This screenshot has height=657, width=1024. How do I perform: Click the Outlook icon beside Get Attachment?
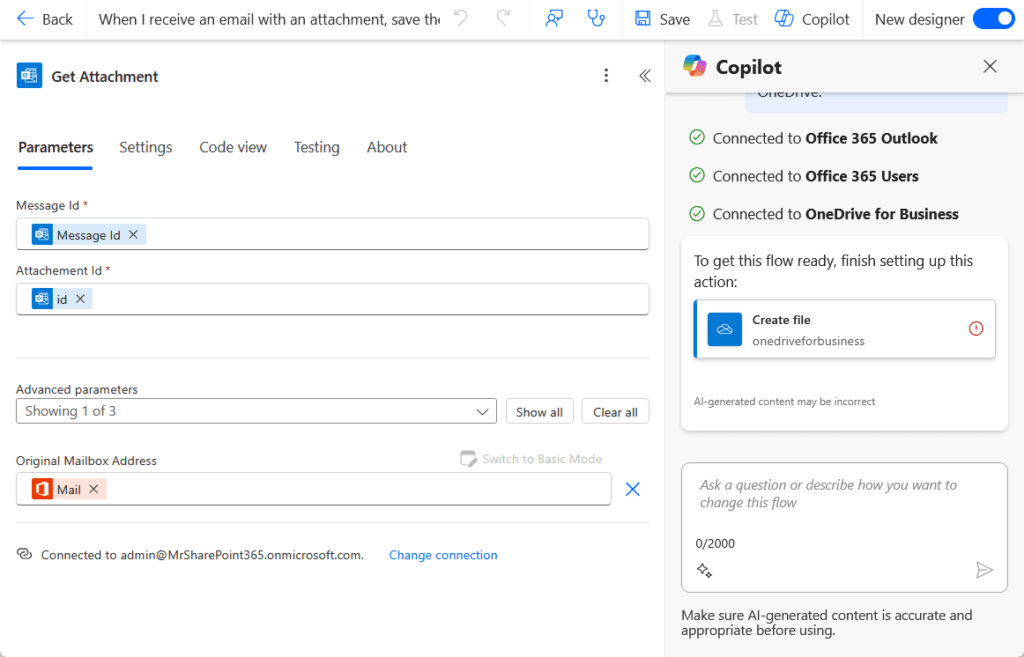pyautogui.click(x=29, y=76)
